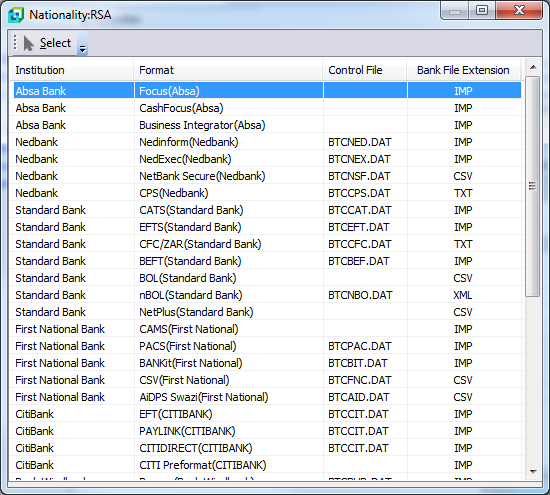550x495 pixels.
Task: Select the nBOL(Standard Bank) format
Action: pyautogui.click(x=190, y=295)
